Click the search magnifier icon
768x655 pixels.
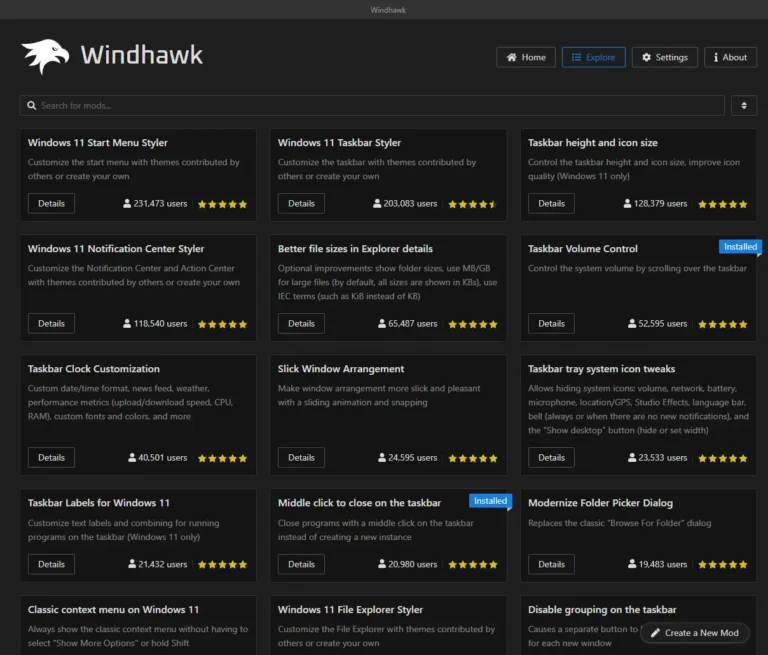32,105
